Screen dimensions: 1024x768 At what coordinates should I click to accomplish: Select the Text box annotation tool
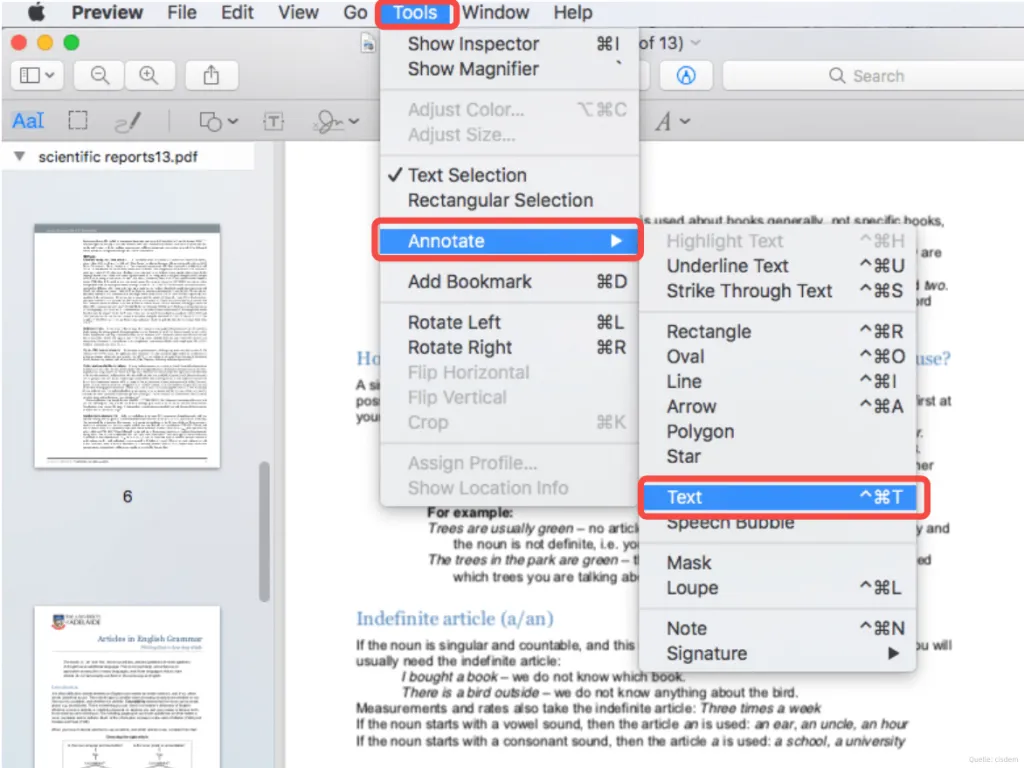(273, 120)
